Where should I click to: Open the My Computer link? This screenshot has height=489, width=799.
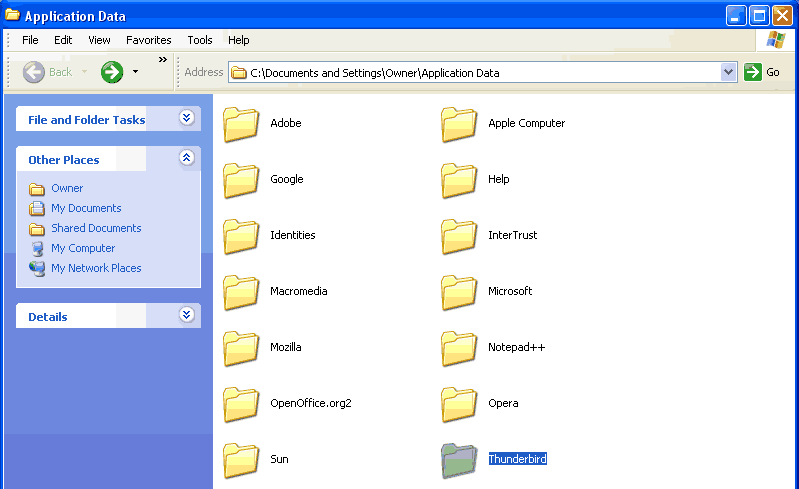[83, 248]
